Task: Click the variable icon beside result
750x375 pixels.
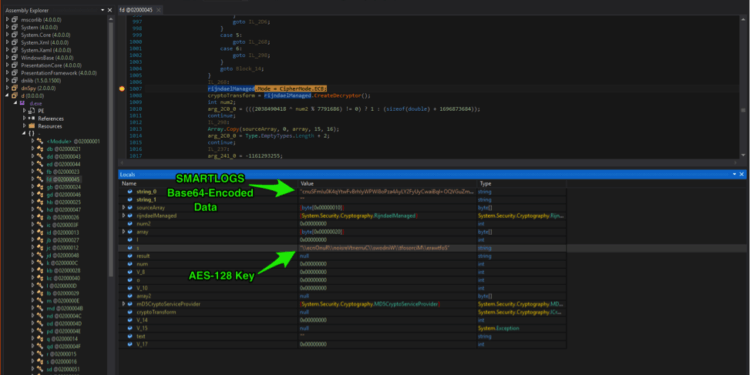Action: (x=130, y=256)
